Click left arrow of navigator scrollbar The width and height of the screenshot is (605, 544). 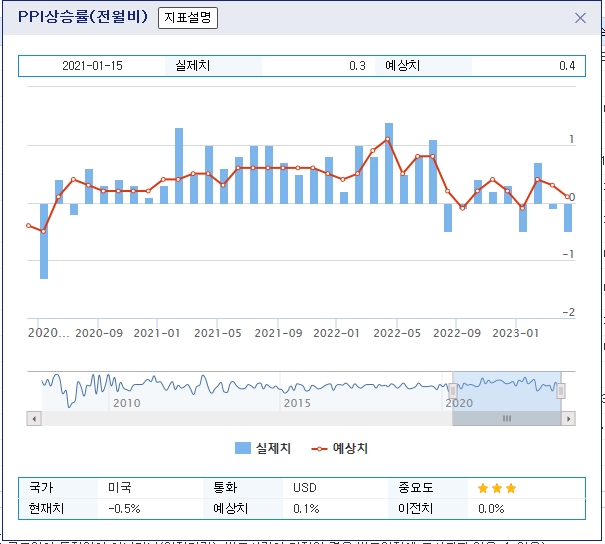pos(34,419)
